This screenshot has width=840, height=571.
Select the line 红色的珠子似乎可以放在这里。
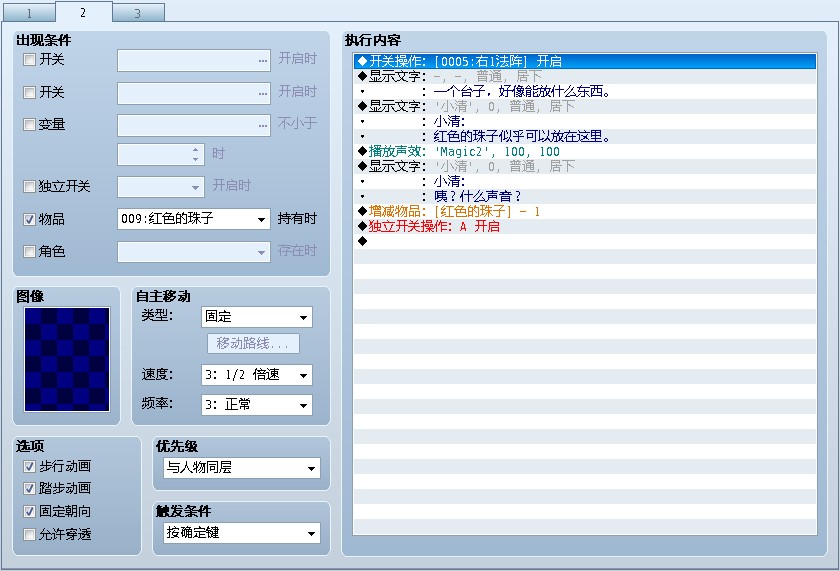585,136
